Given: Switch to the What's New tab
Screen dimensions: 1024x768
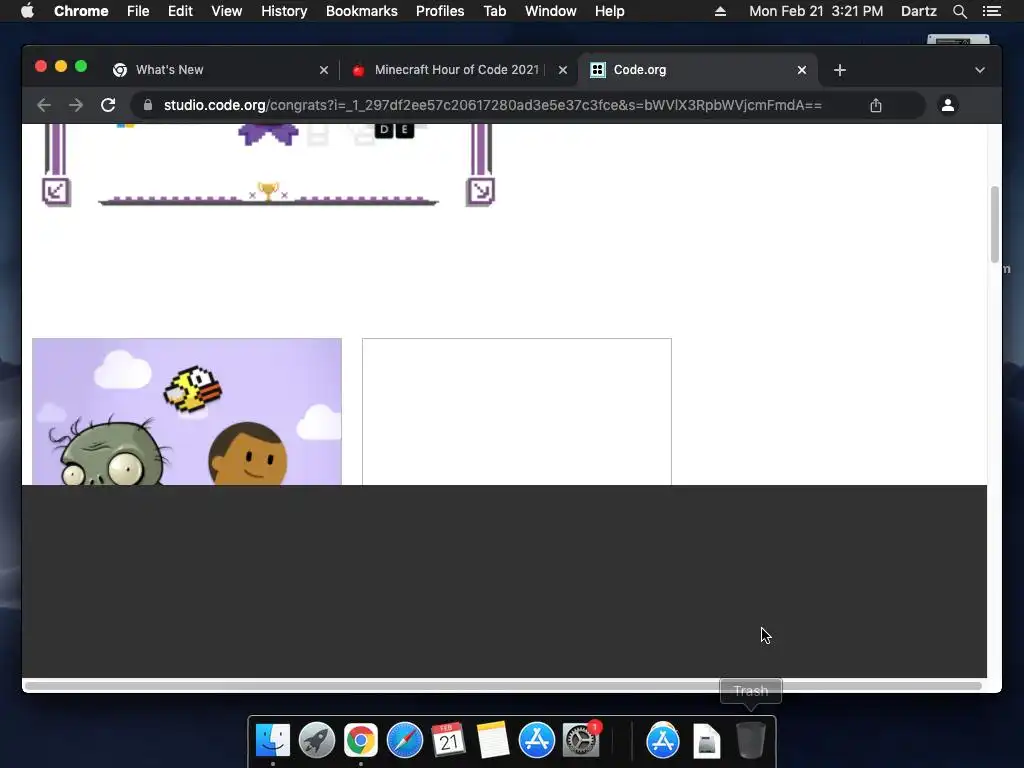Looking at the screenshot, I should 221,70.
